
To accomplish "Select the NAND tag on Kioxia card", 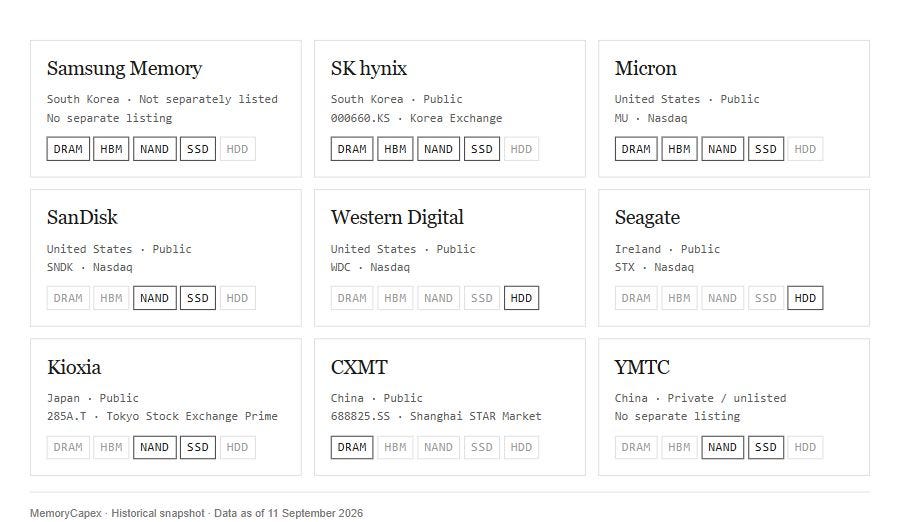I will coord(154,447).
